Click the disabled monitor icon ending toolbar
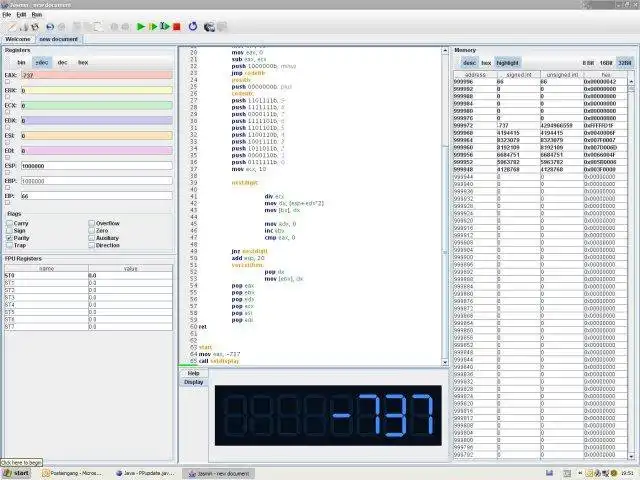This screenshot has height=480, width=640. tap(222, 27)
